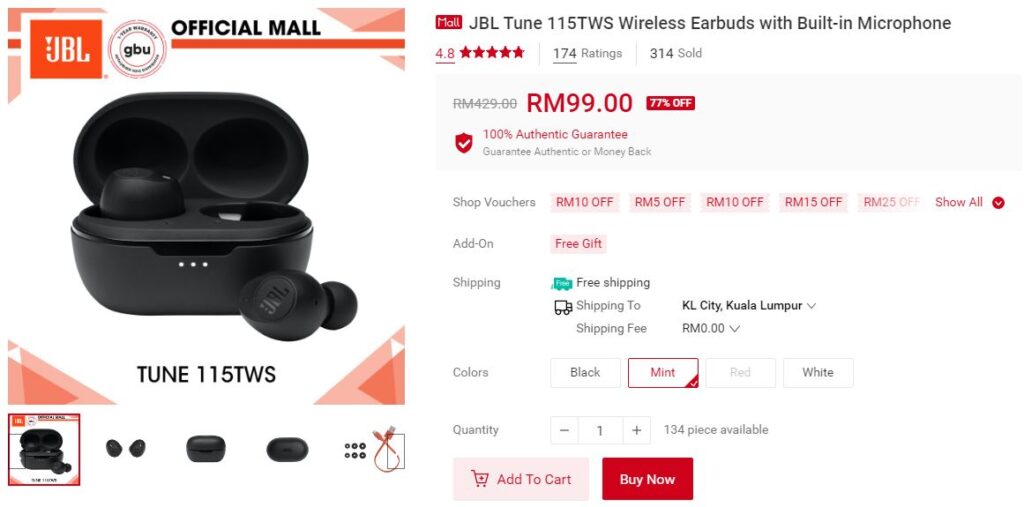Screen dimensions: 1024x507
Task: Click the gbu 1-year warranty badge
Action: (137, 49)
